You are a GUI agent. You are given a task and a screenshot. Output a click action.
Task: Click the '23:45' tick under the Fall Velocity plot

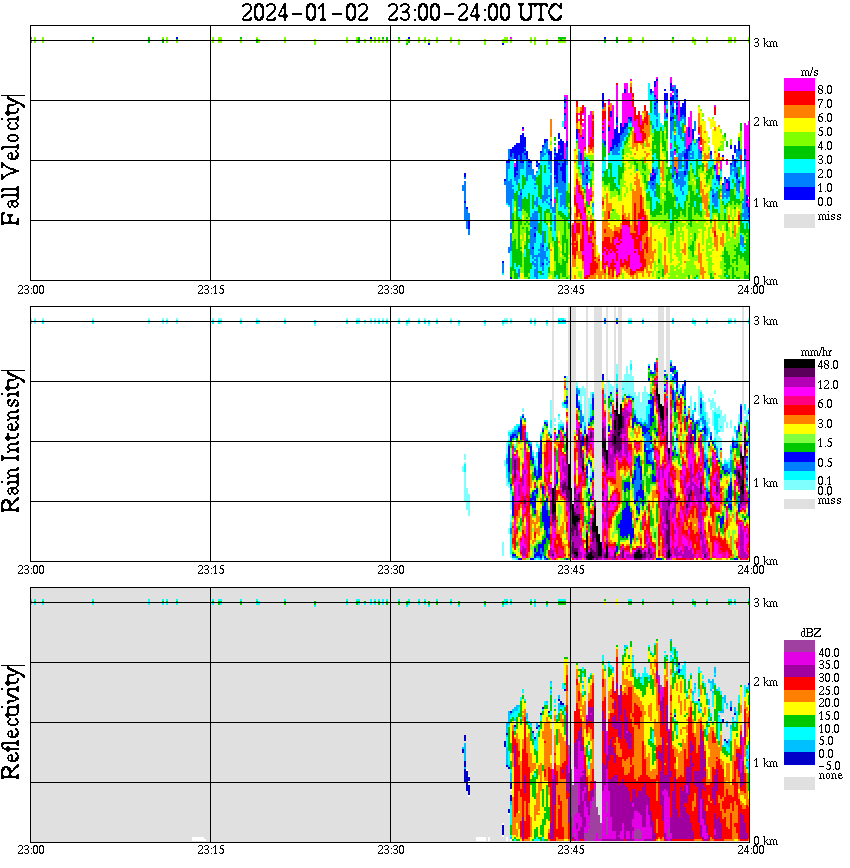coord(570,290)
